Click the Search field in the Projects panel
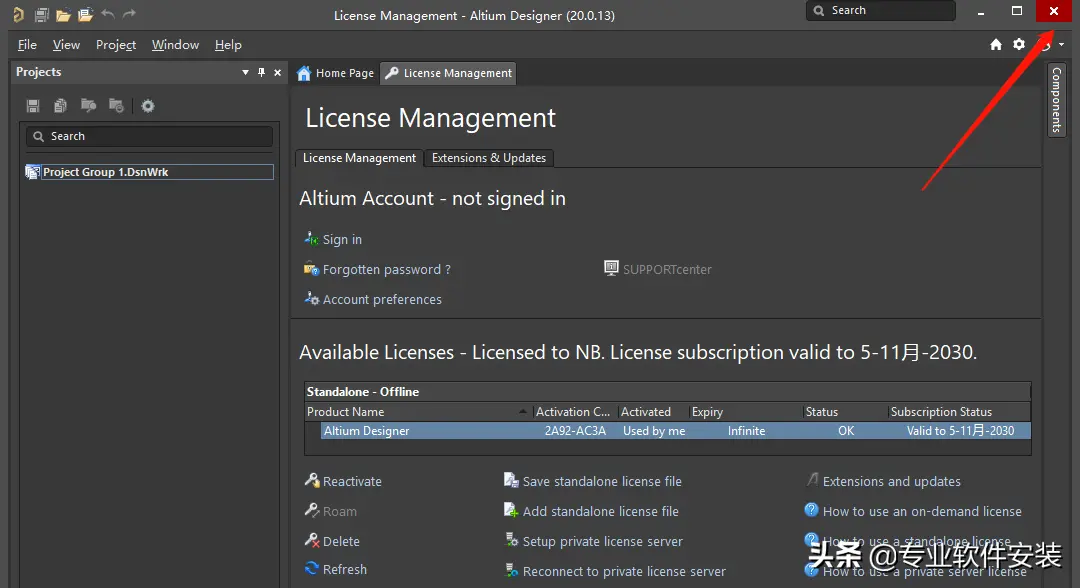Viewport: 1080px width, 588px height. coord(149,136)
